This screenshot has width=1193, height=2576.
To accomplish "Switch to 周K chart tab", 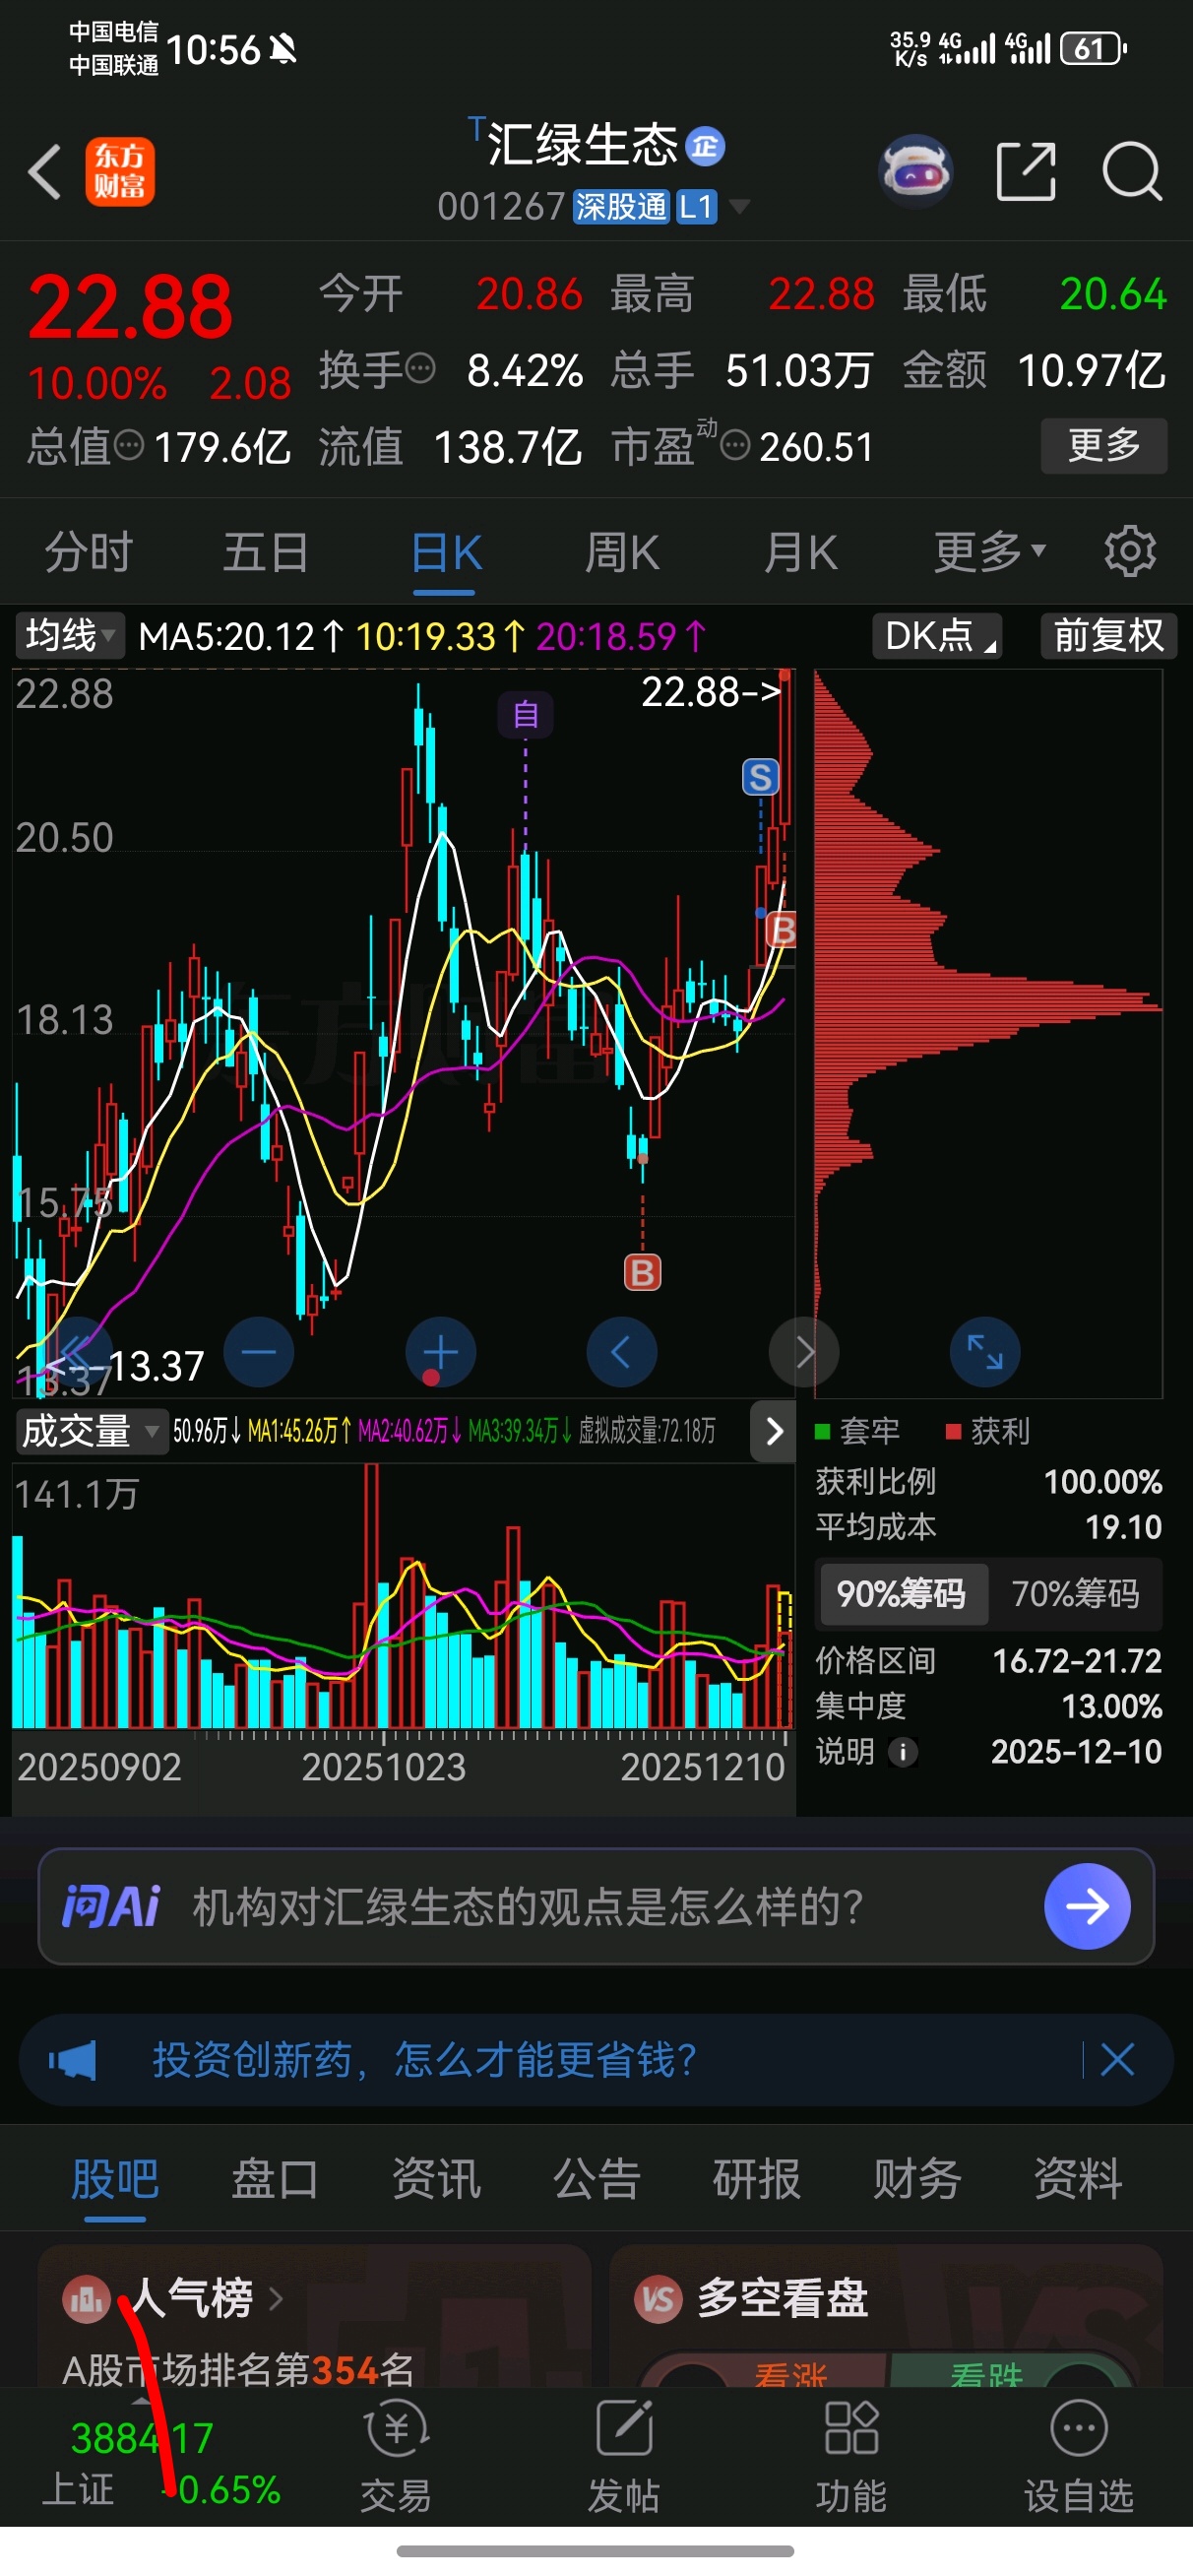I will (x=622, y=551).
